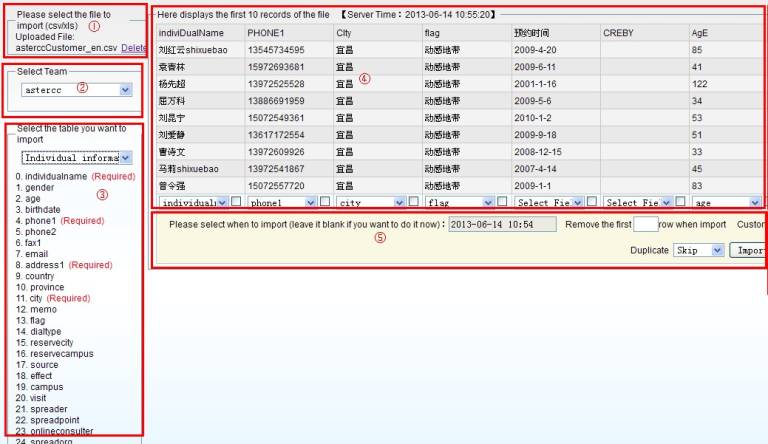Click the date cell 2001-1-16

point(535,84)
